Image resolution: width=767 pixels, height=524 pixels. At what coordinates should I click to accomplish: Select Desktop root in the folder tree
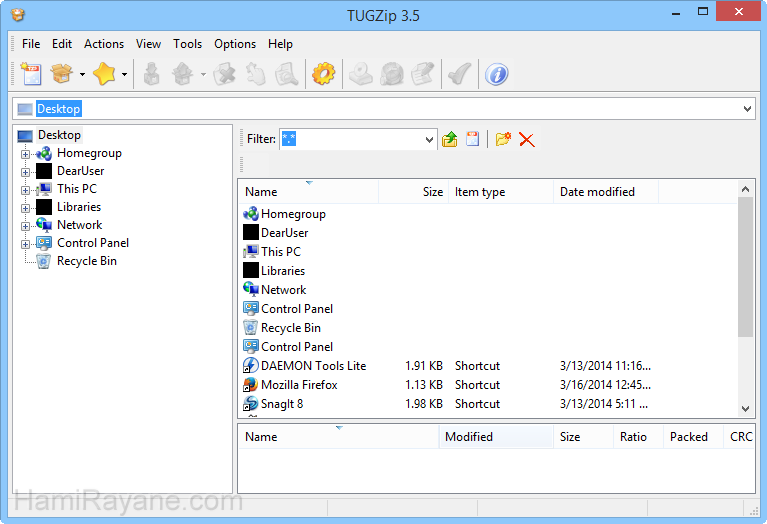point(59,135)
